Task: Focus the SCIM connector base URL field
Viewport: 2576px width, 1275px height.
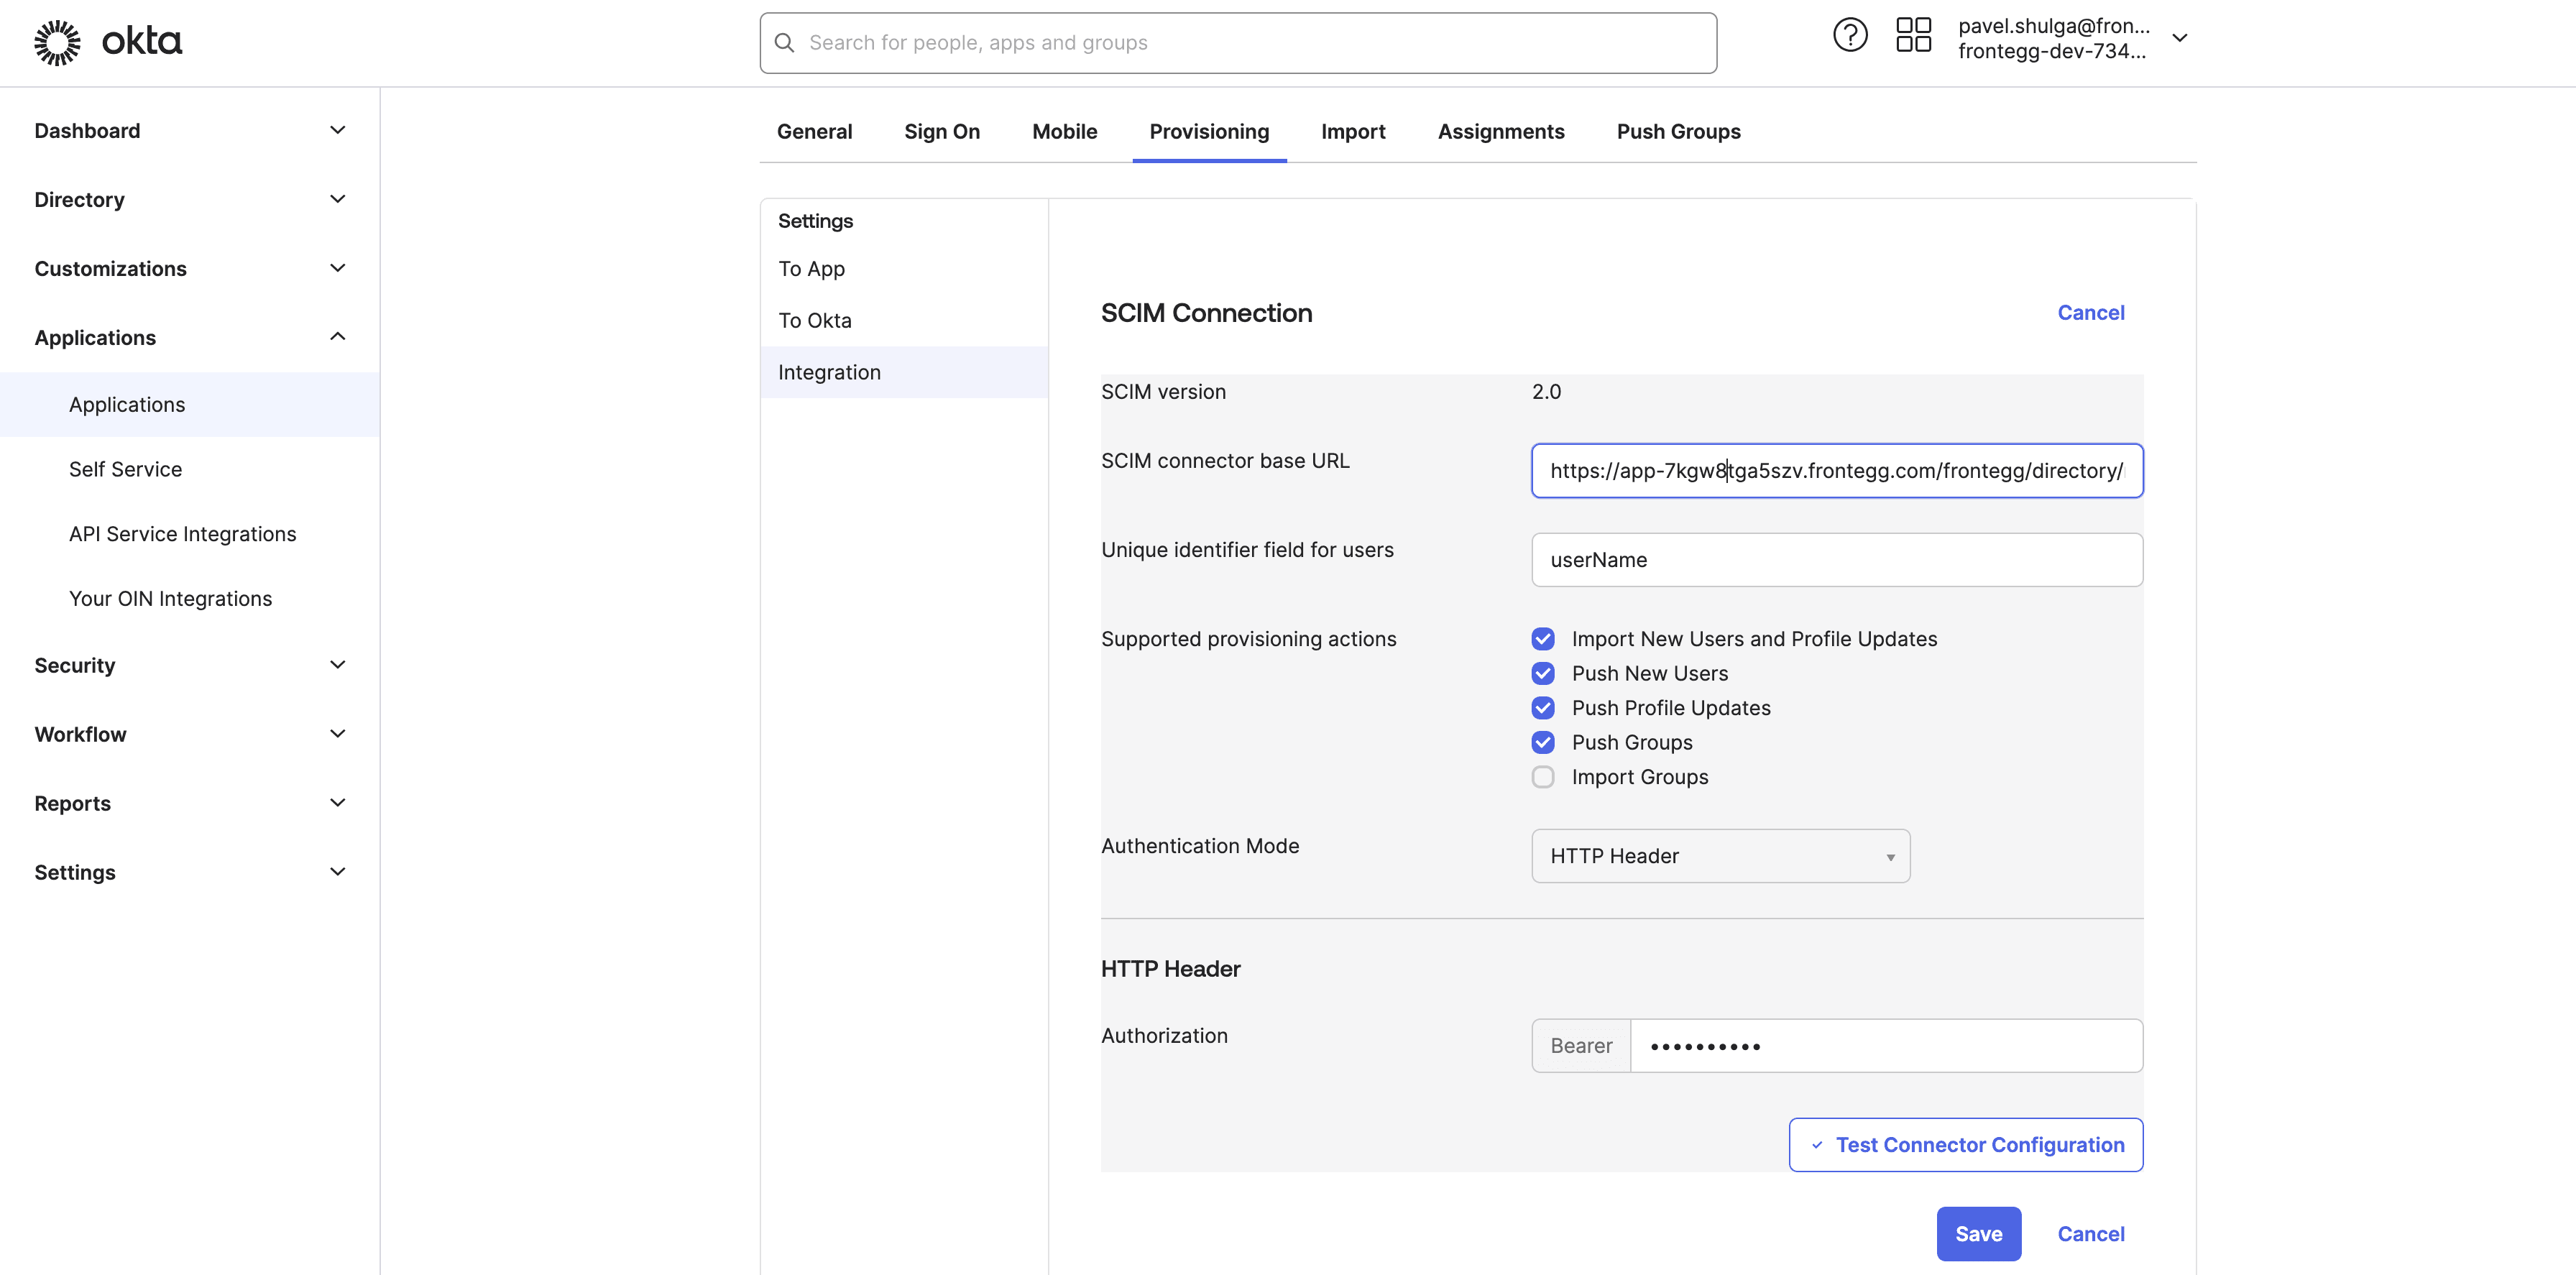Action: pyautogui.click(x=1837, y=471)
